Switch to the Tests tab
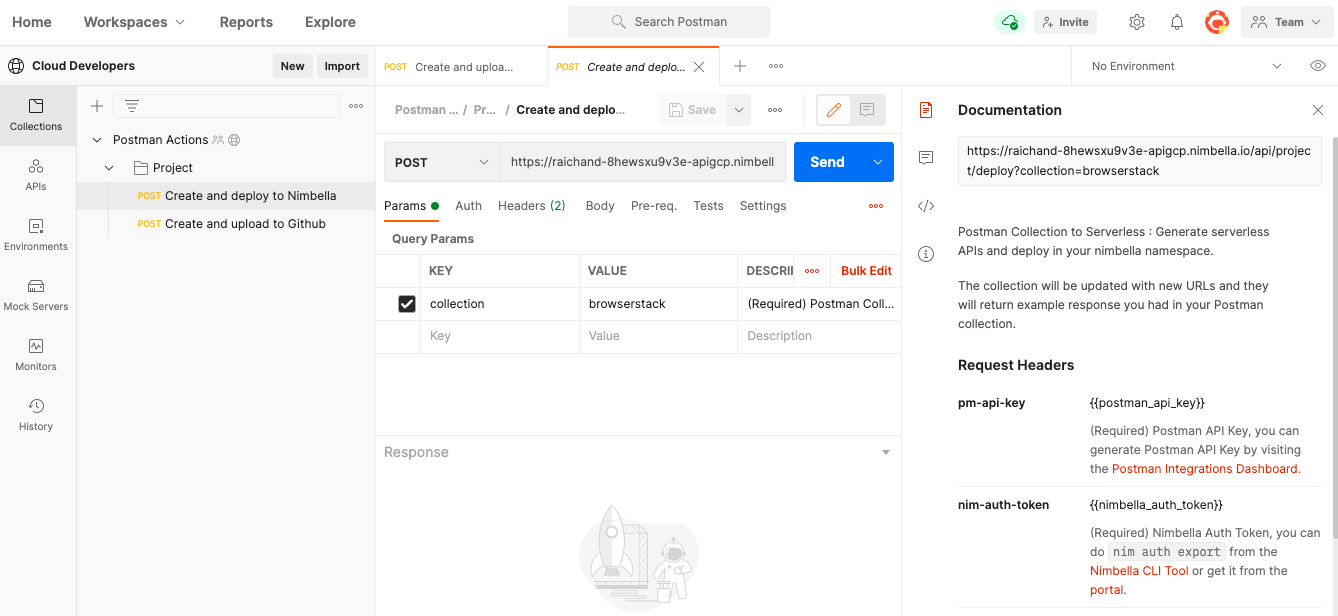The image size is (1338, 616). pyautogui.click(x=708, y=206)
